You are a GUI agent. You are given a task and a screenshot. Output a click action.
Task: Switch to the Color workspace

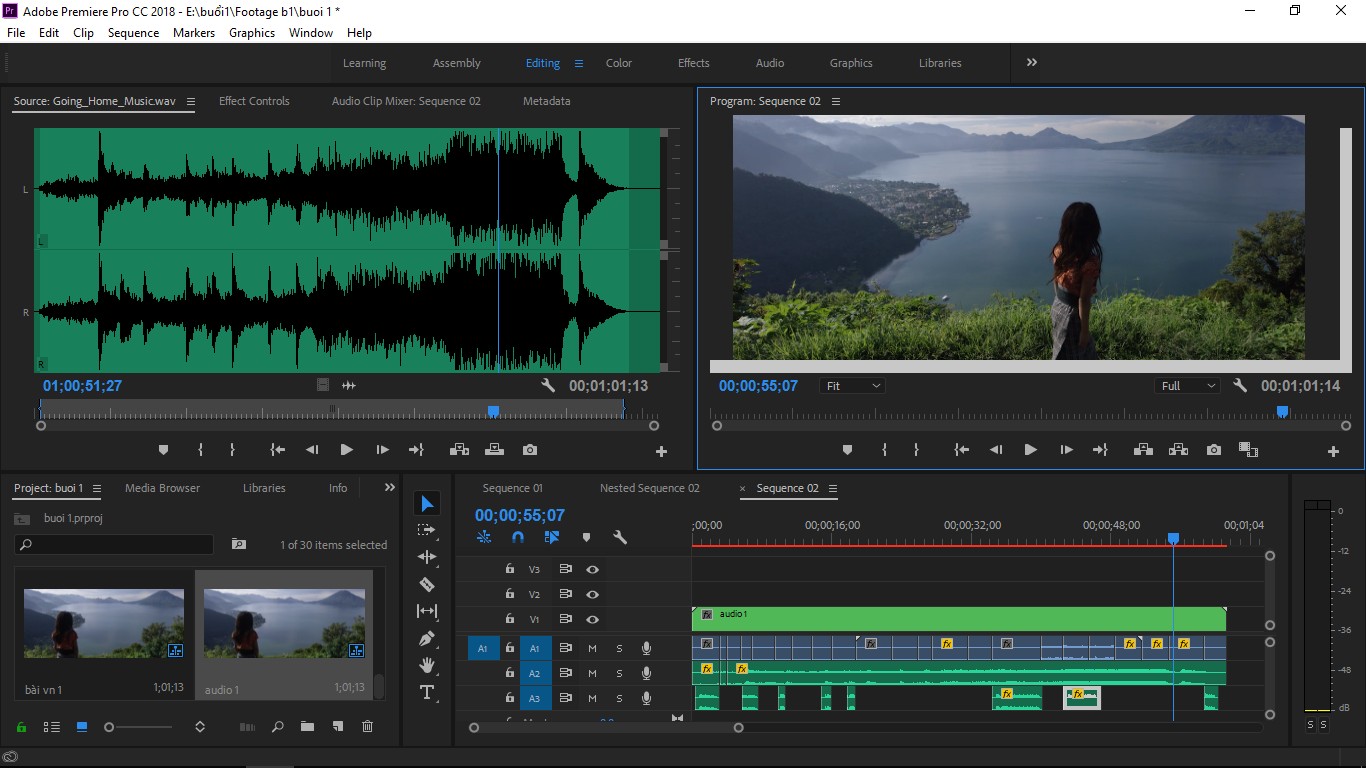click(619, 63)
